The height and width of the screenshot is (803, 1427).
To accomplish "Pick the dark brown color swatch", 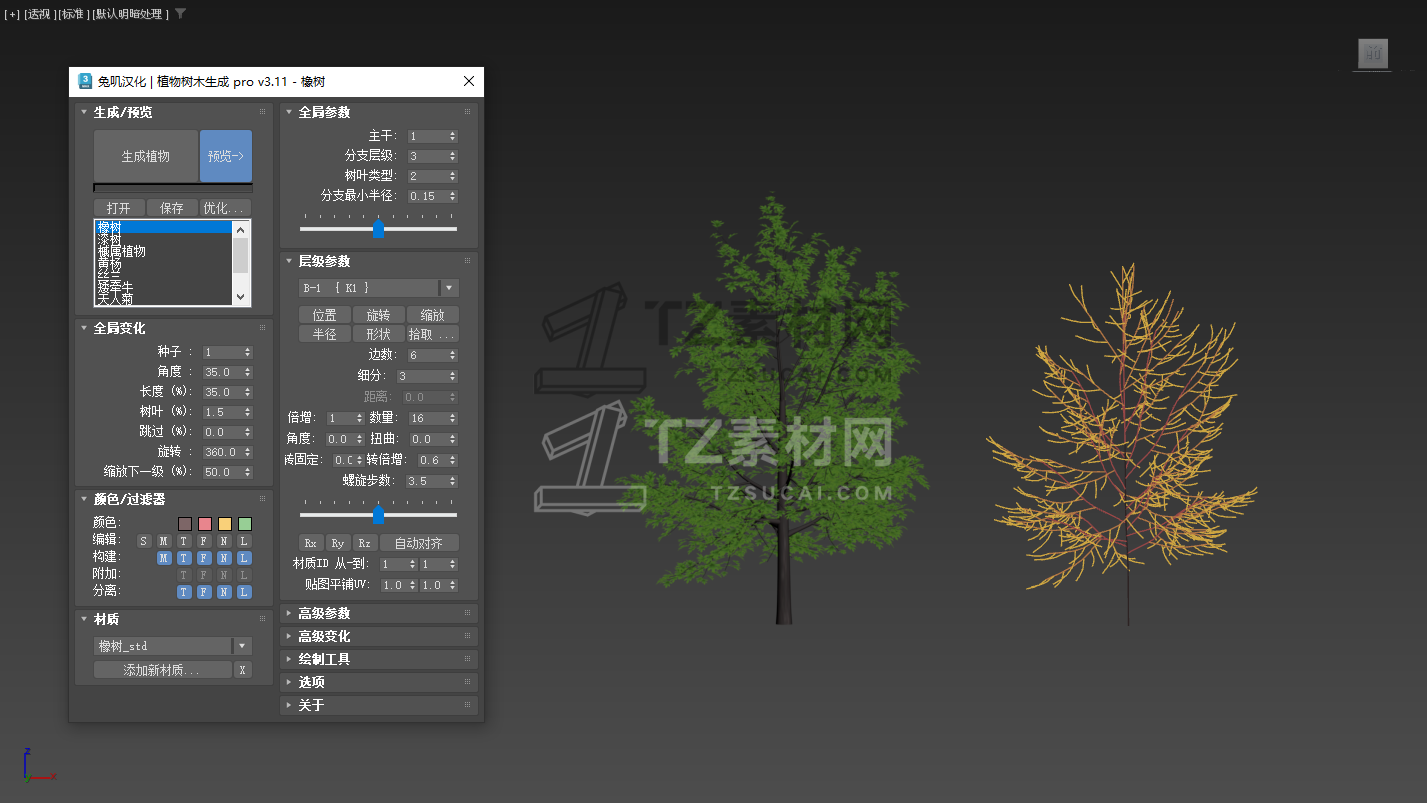I will click(185, 524).
